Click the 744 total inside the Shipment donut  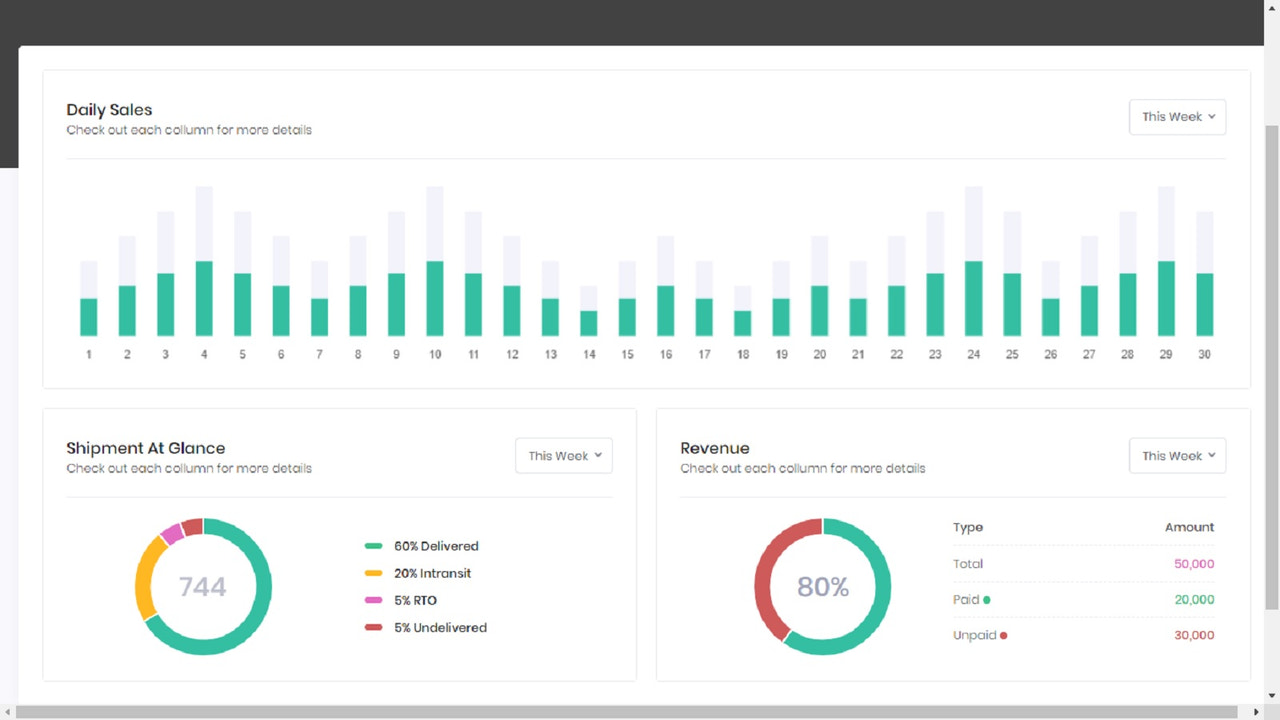coord(203,587)
